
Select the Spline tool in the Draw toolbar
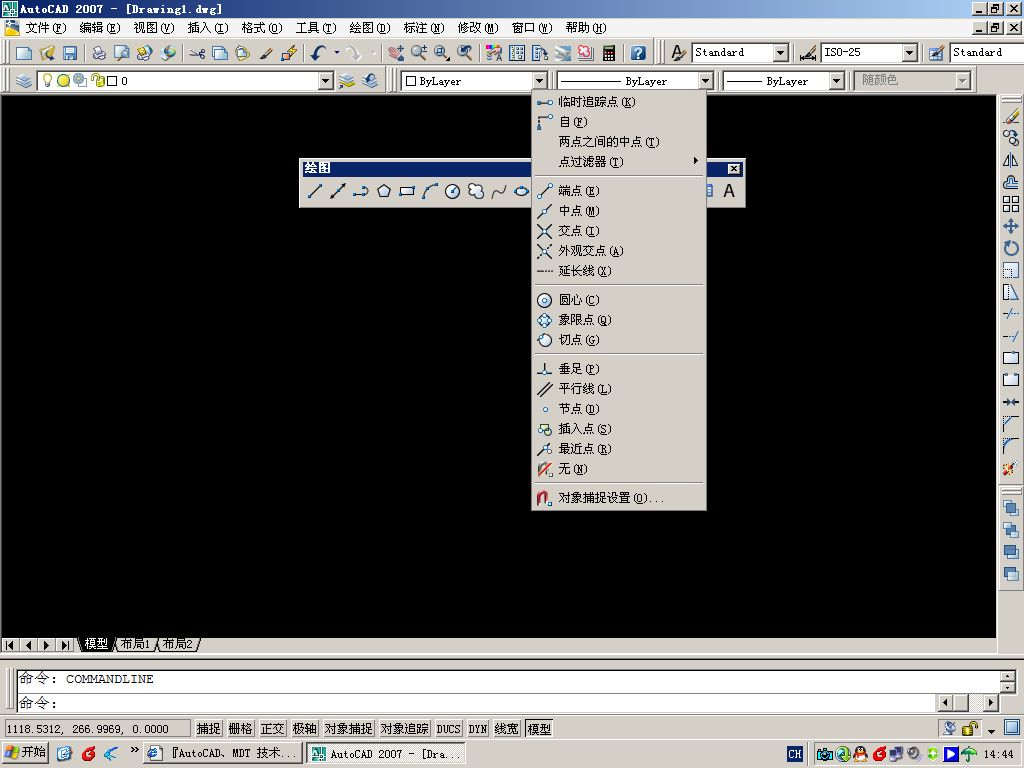[498, 191]
